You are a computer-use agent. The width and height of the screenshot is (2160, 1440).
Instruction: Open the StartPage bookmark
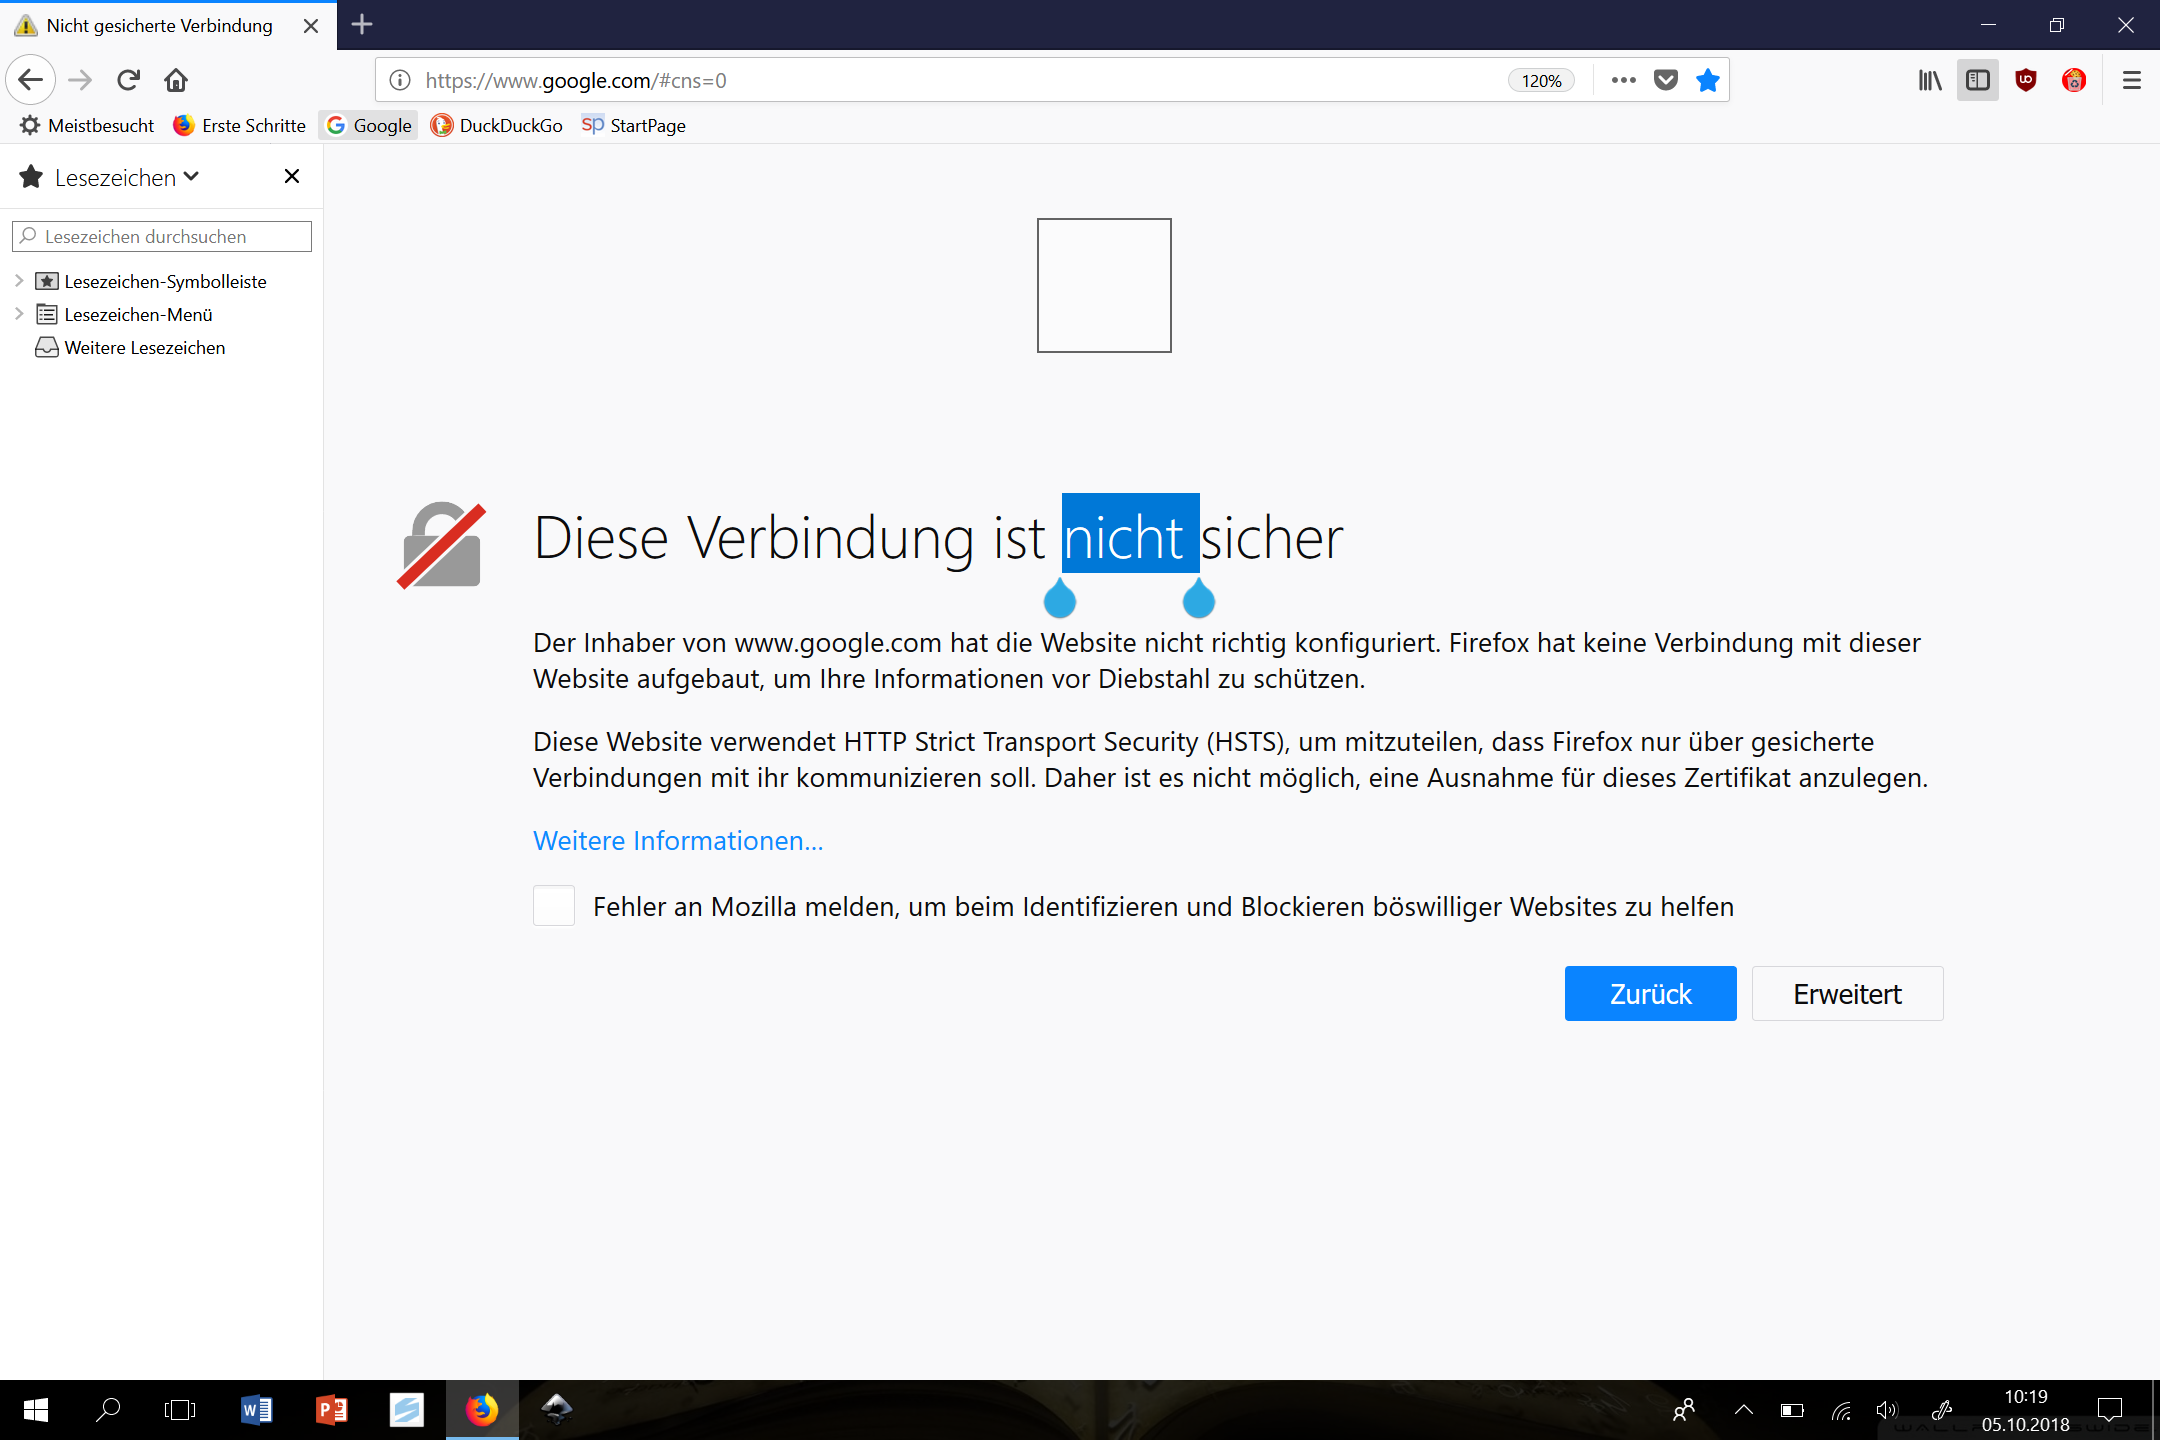634,125
